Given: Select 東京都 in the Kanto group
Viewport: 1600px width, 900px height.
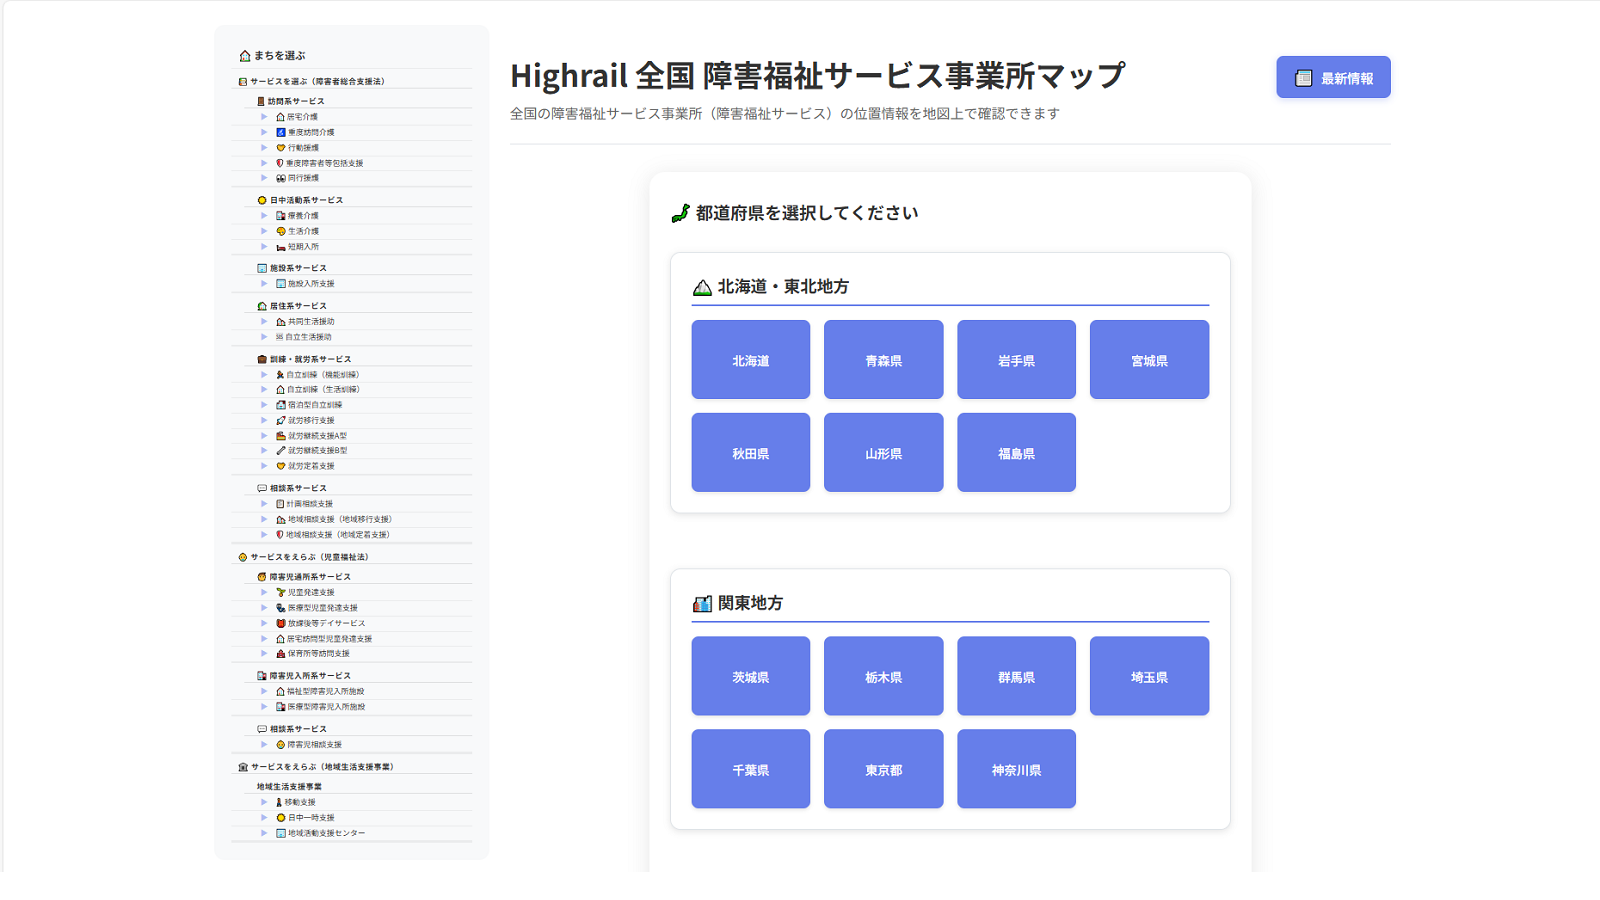Looking at the screenshot, I should pyautogui.click(x=884, y=769).
